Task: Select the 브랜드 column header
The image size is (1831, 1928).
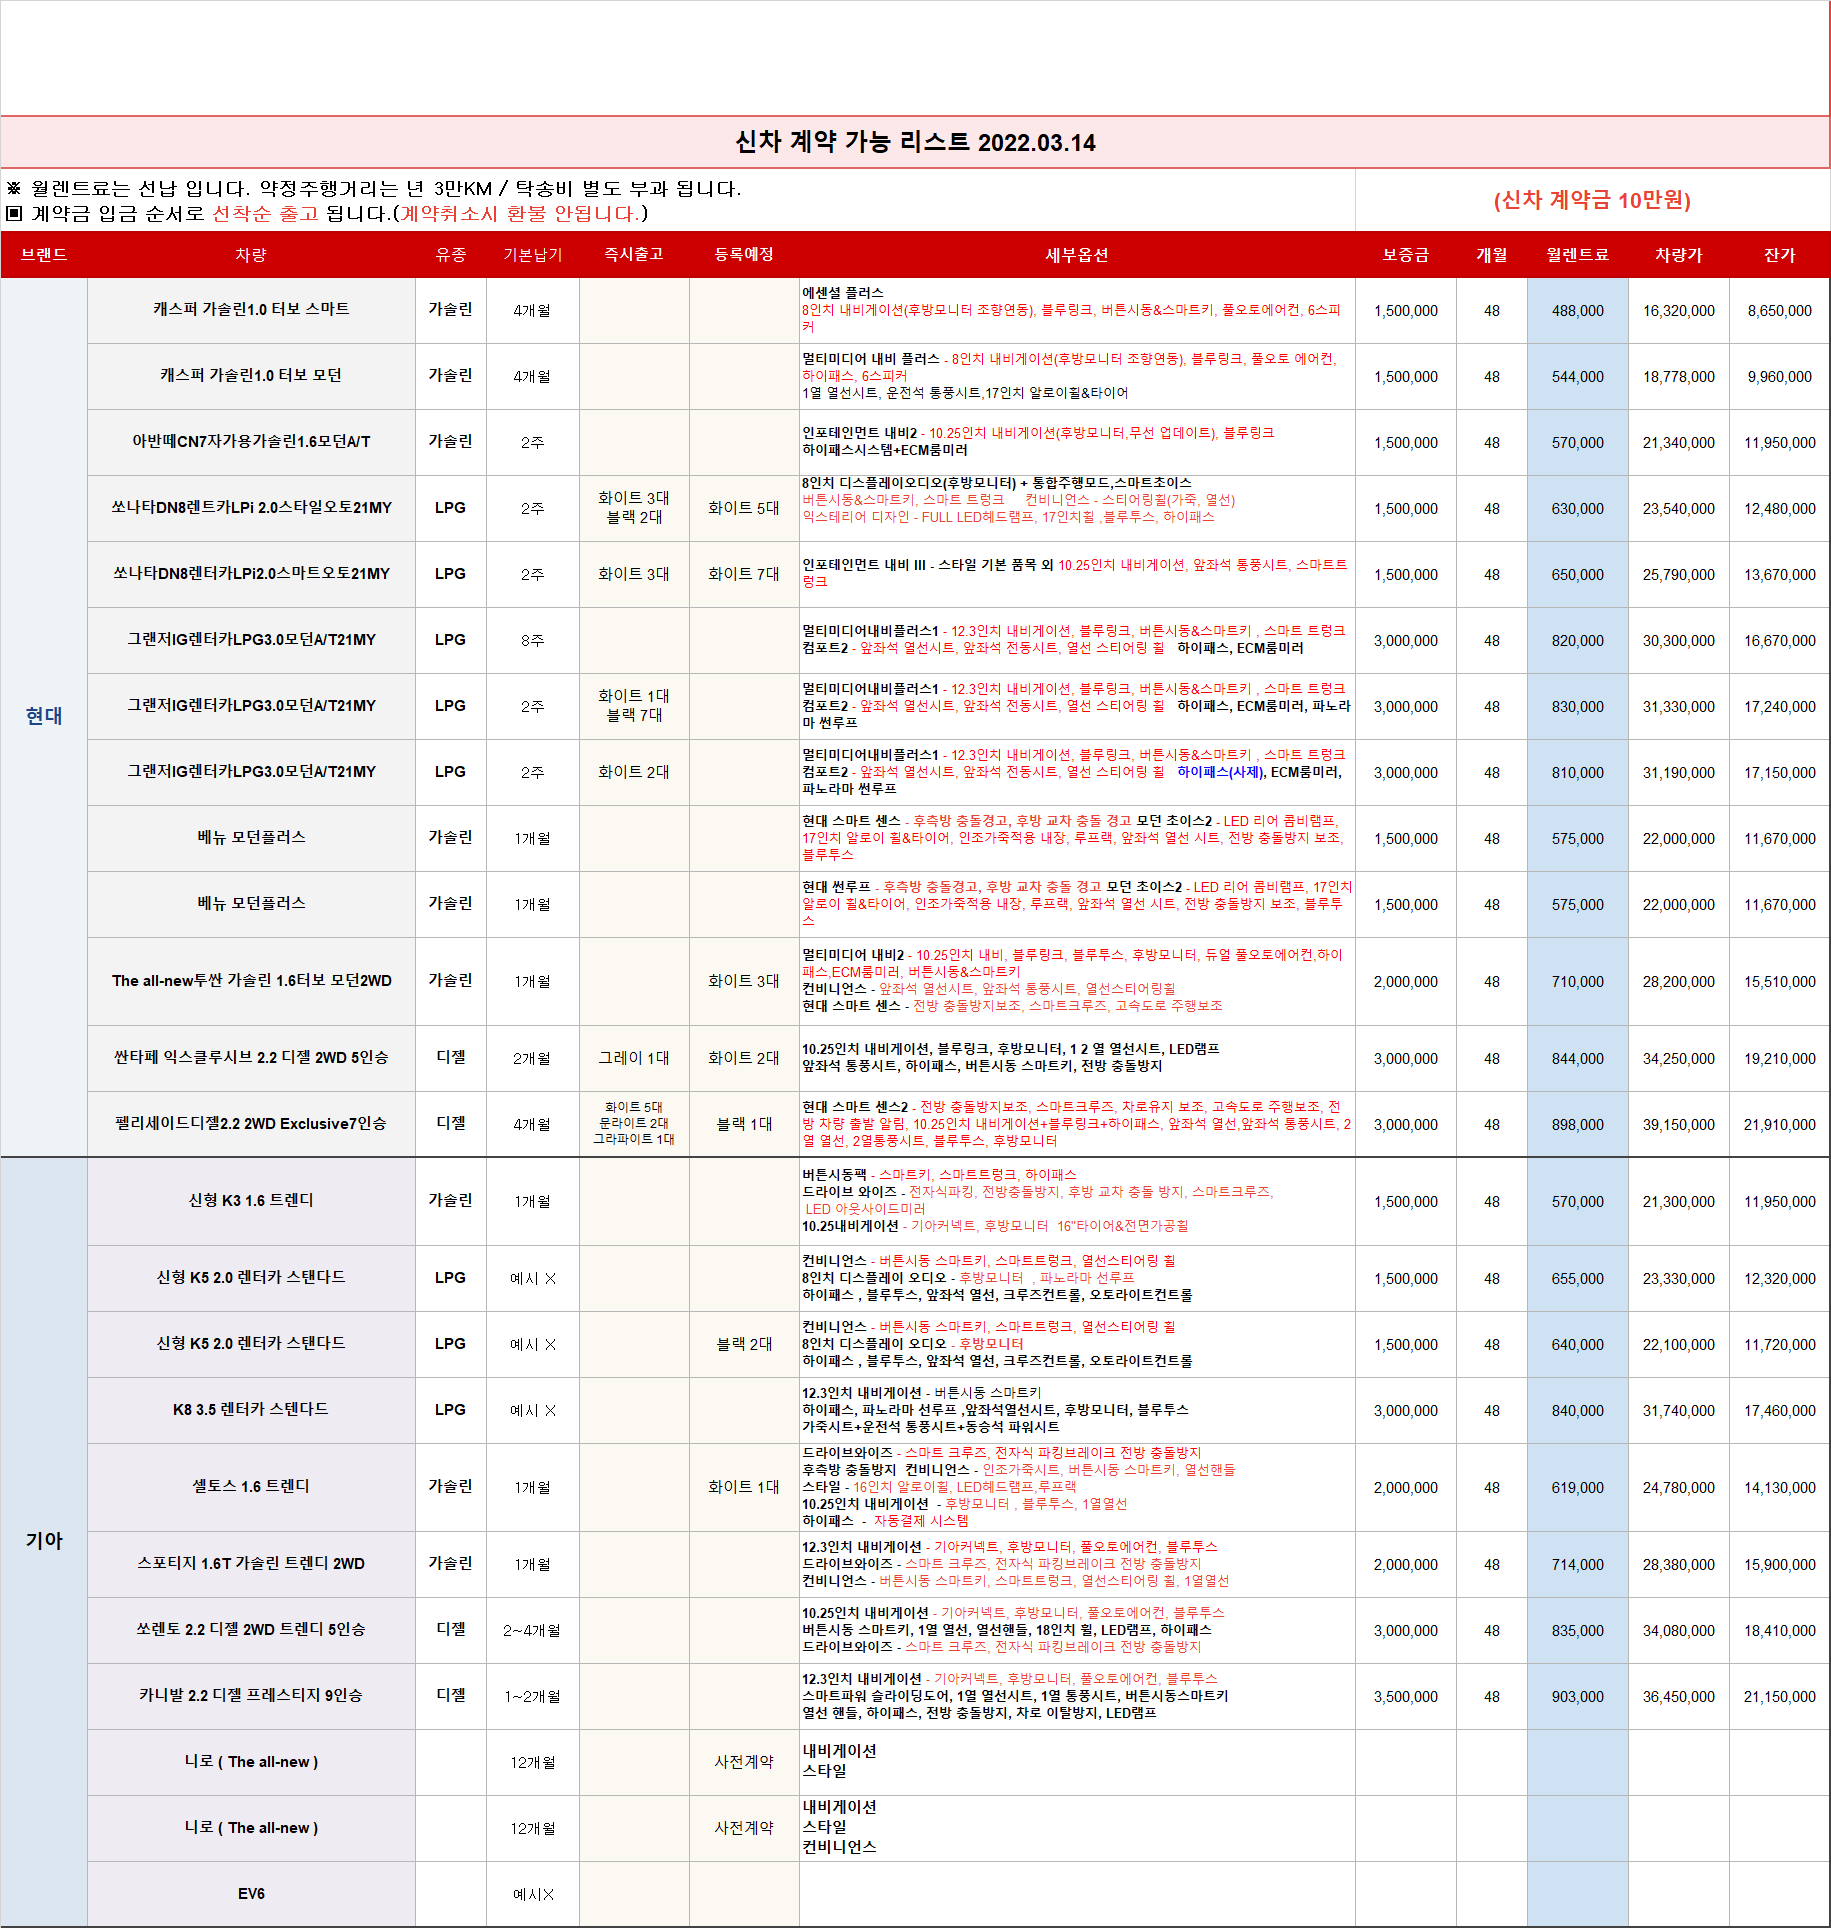Action: (44, 255)
